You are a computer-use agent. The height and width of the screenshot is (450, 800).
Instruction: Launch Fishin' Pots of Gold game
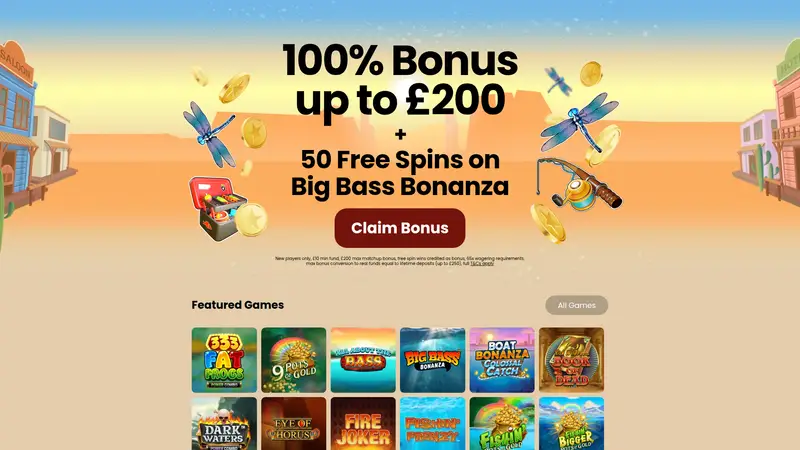coord(502,424)
